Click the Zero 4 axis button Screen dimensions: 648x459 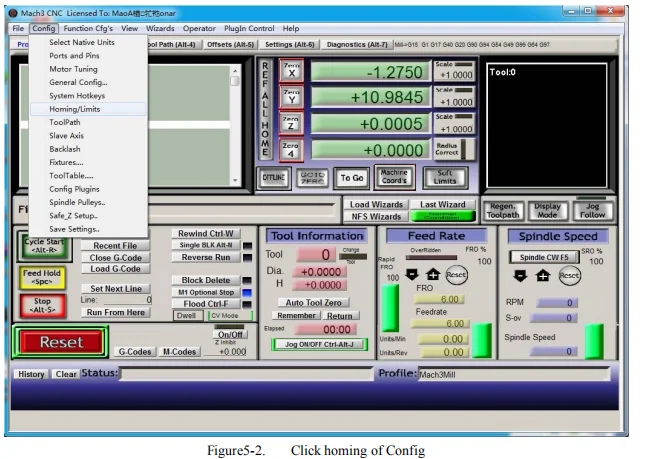tap(291, 150)
